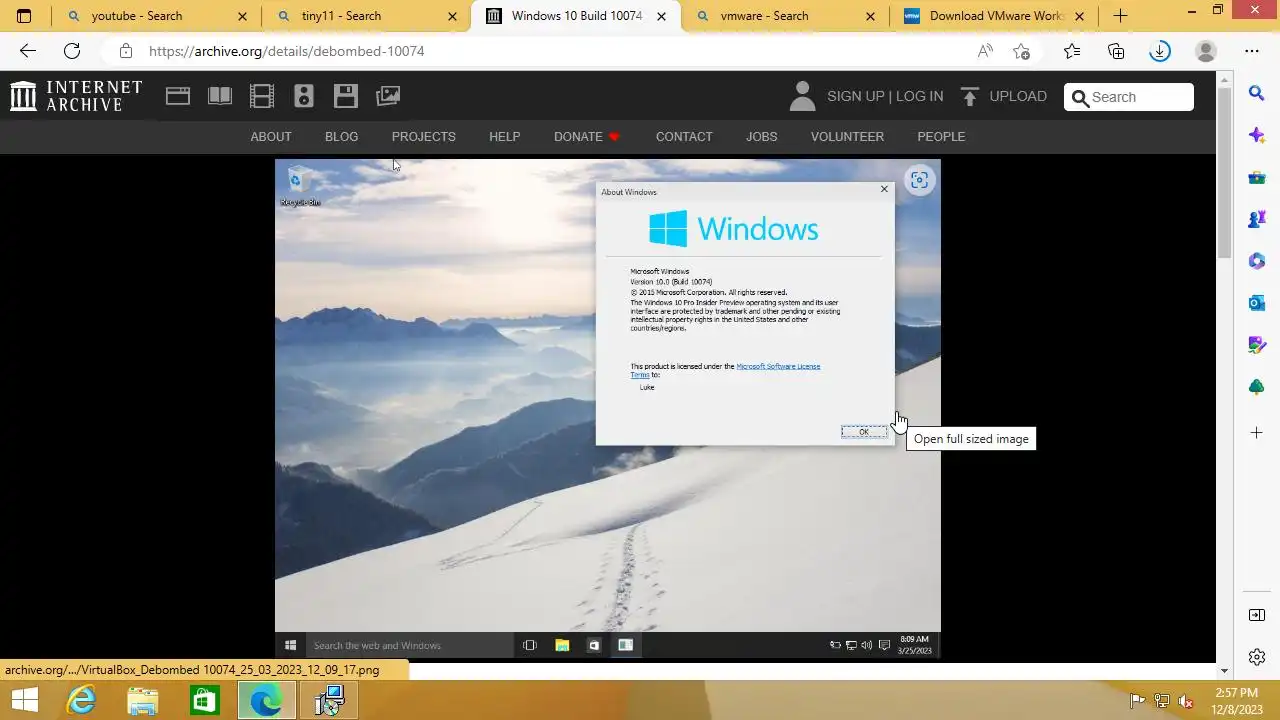The width and height of the screenshot is (1280, 720).
Task: Open the sidebar Tools briefcase icon
Action: tap(1257, 177)
